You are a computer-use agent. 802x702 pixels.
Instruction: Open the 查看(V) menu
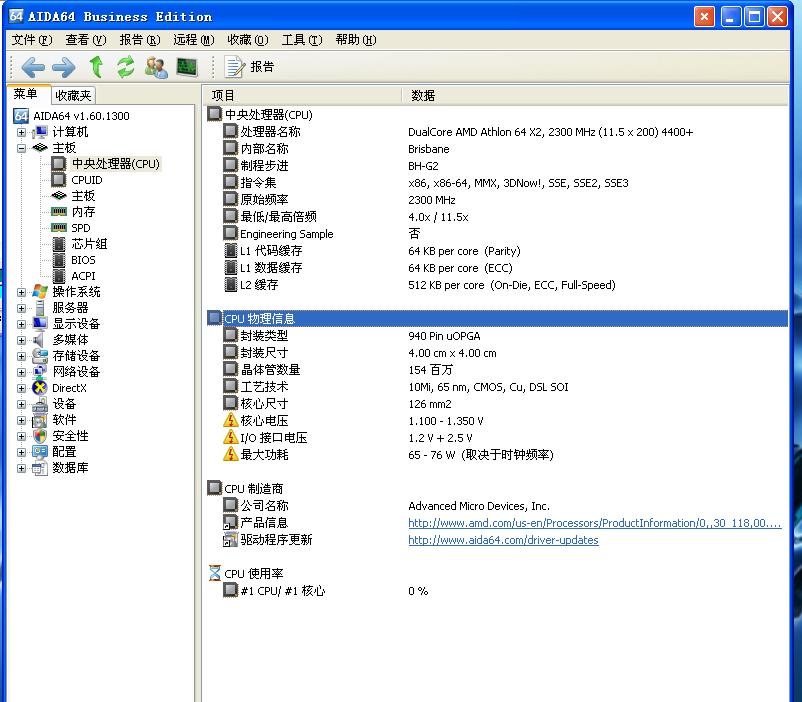coord(86,40)
